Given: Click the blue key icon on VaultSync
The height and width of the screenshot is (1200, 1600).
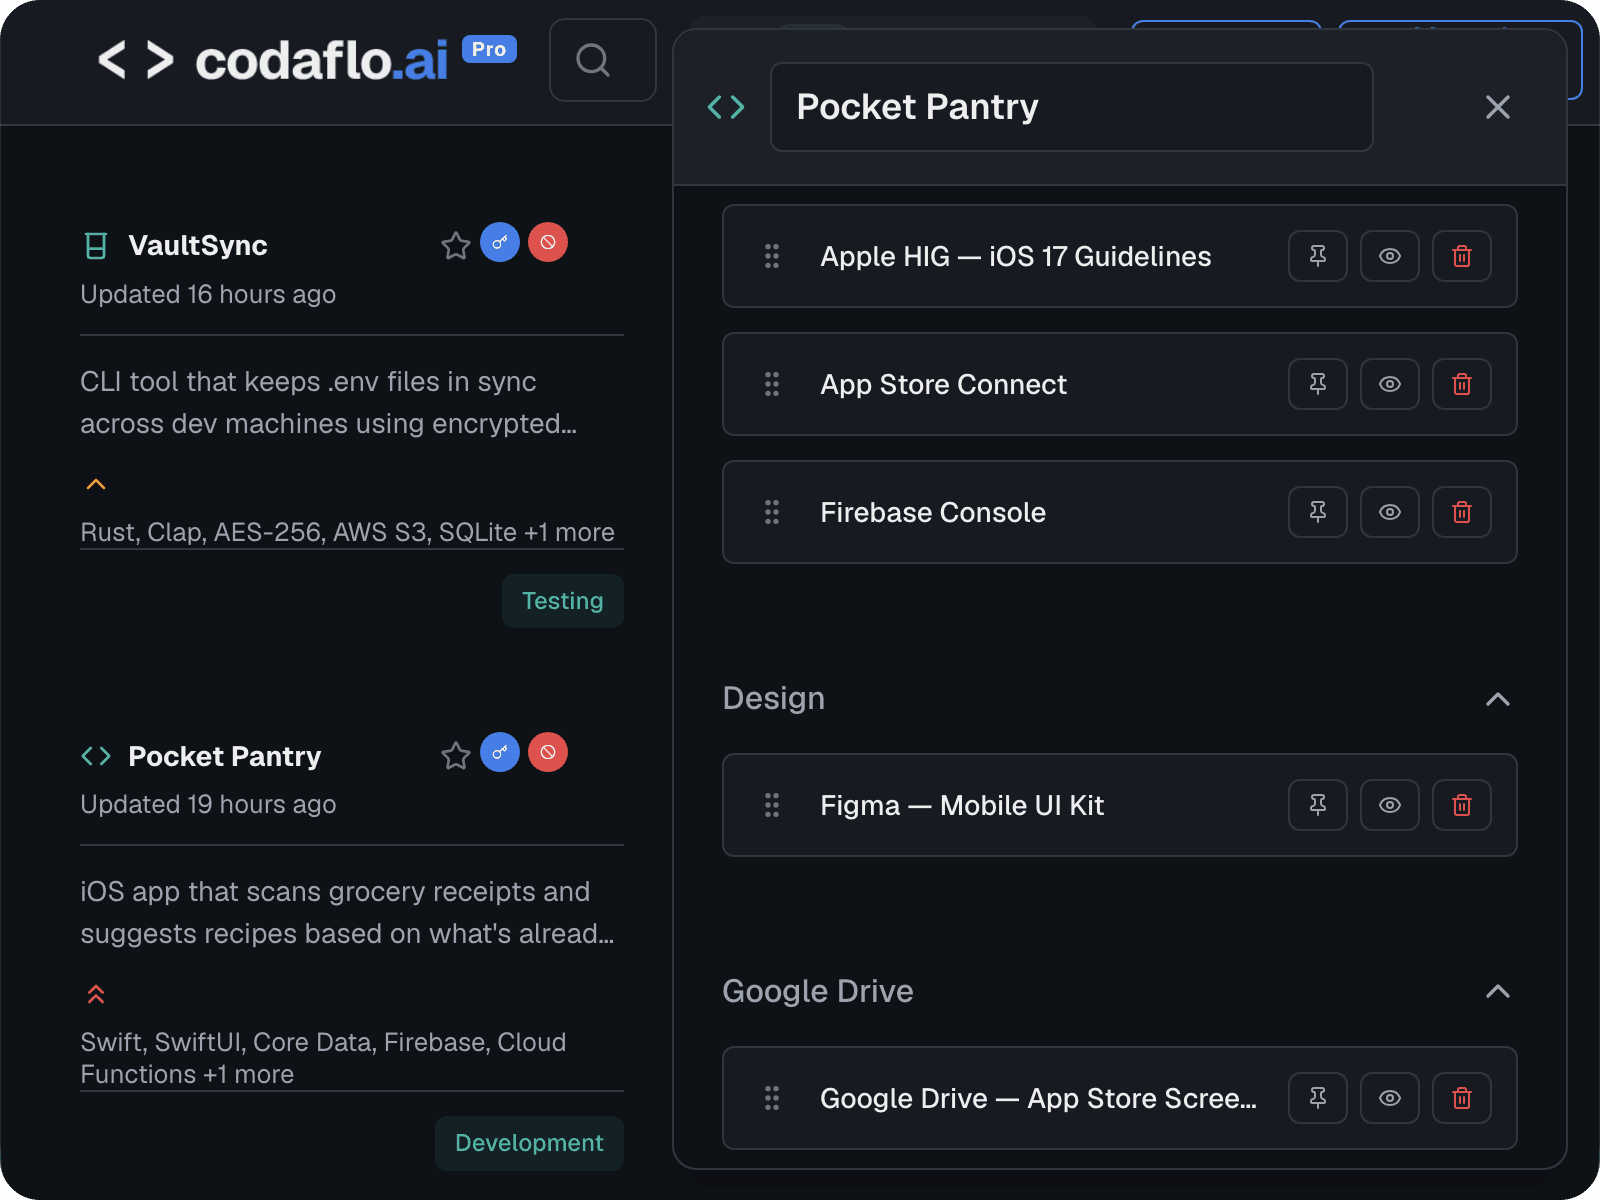Looking at the screenshot, I should coord(500,242).
